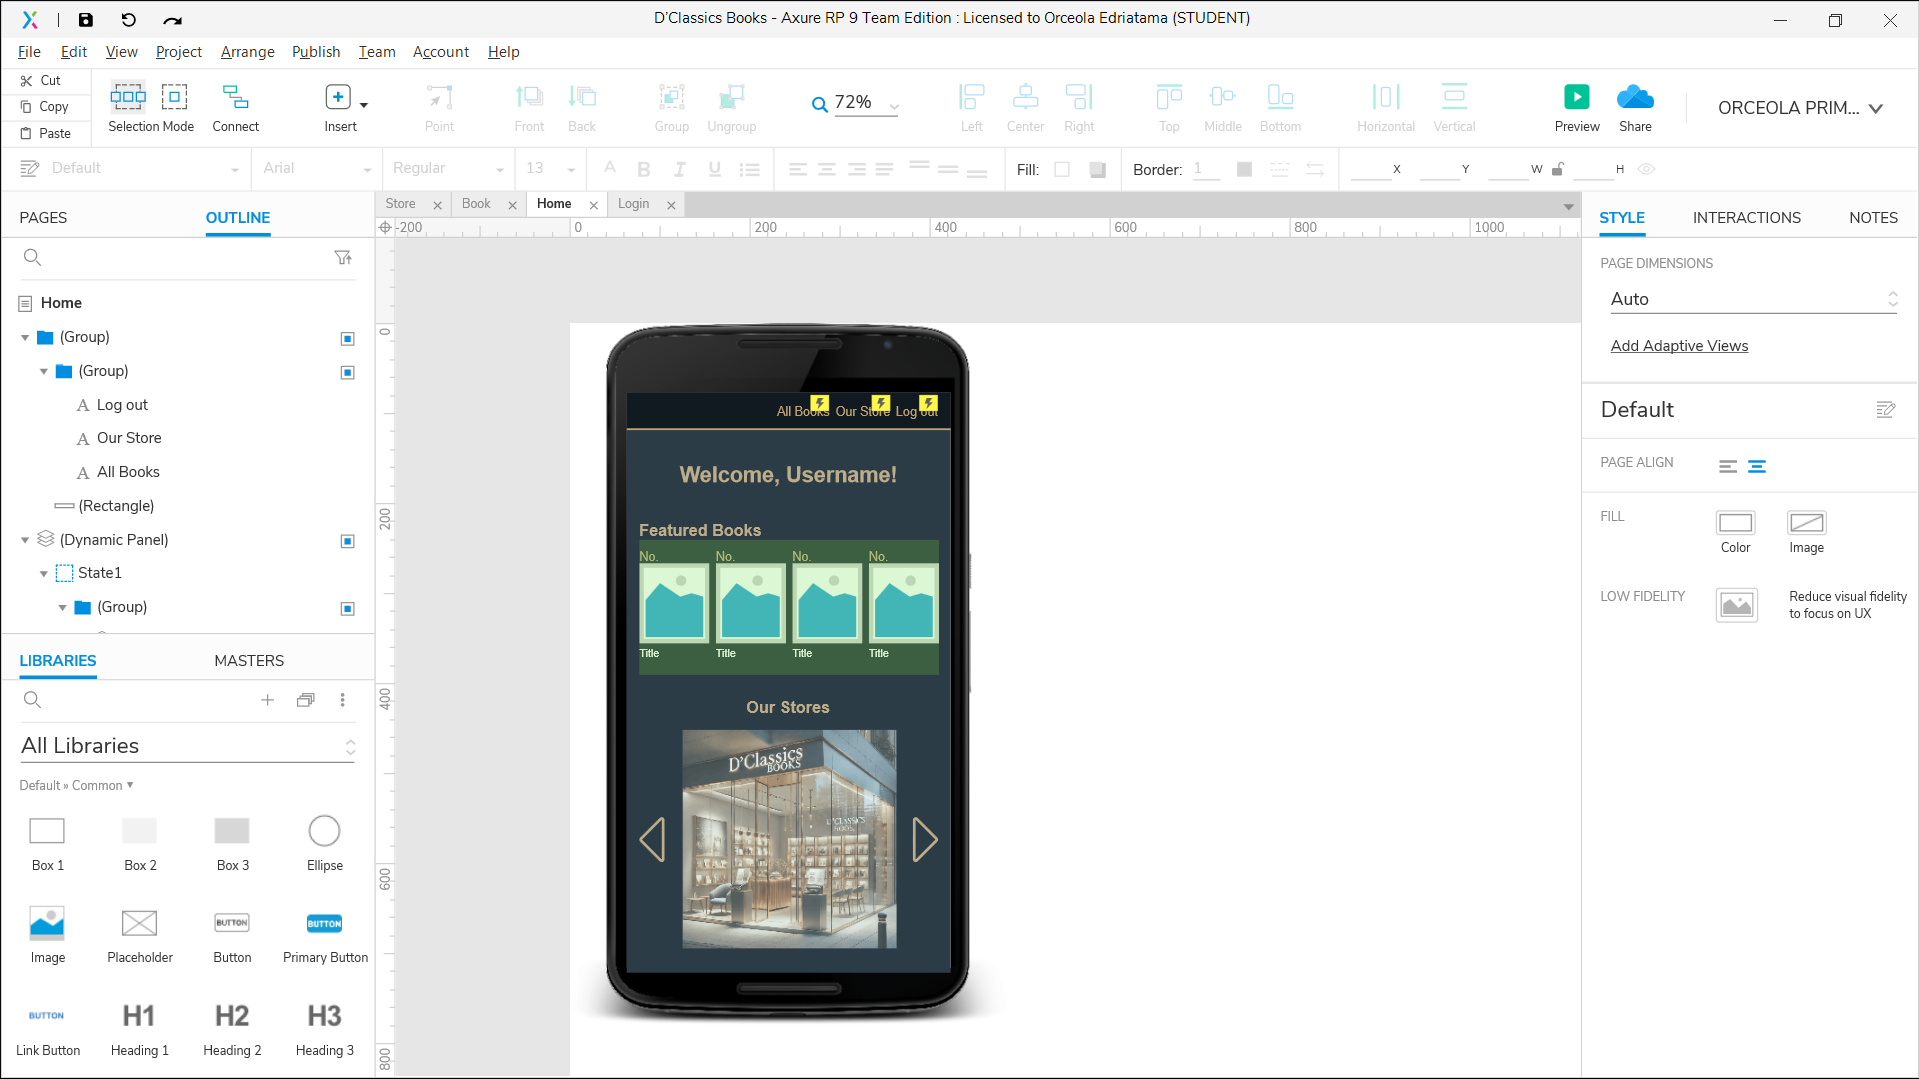Click the Save disk icon
Viewport: 1919px width, 1079px height.
(86, 19)
